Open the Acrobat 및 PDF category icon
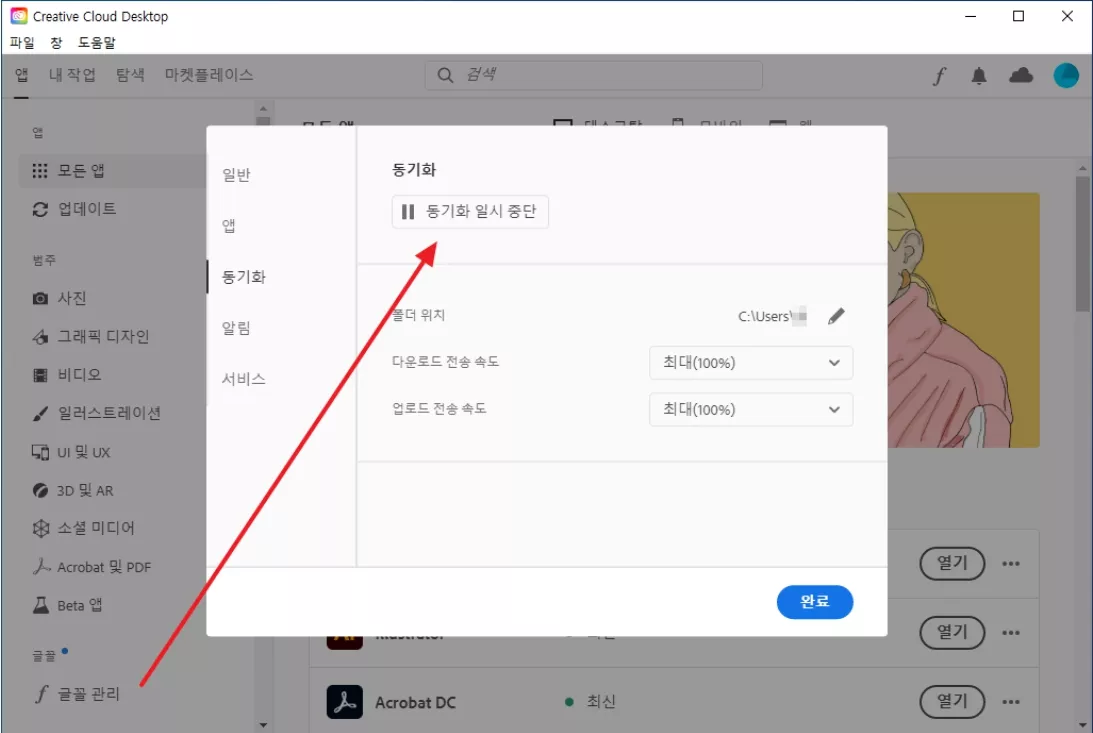Viewport: 1093px width, 733px height. click(x=38, y=566)
